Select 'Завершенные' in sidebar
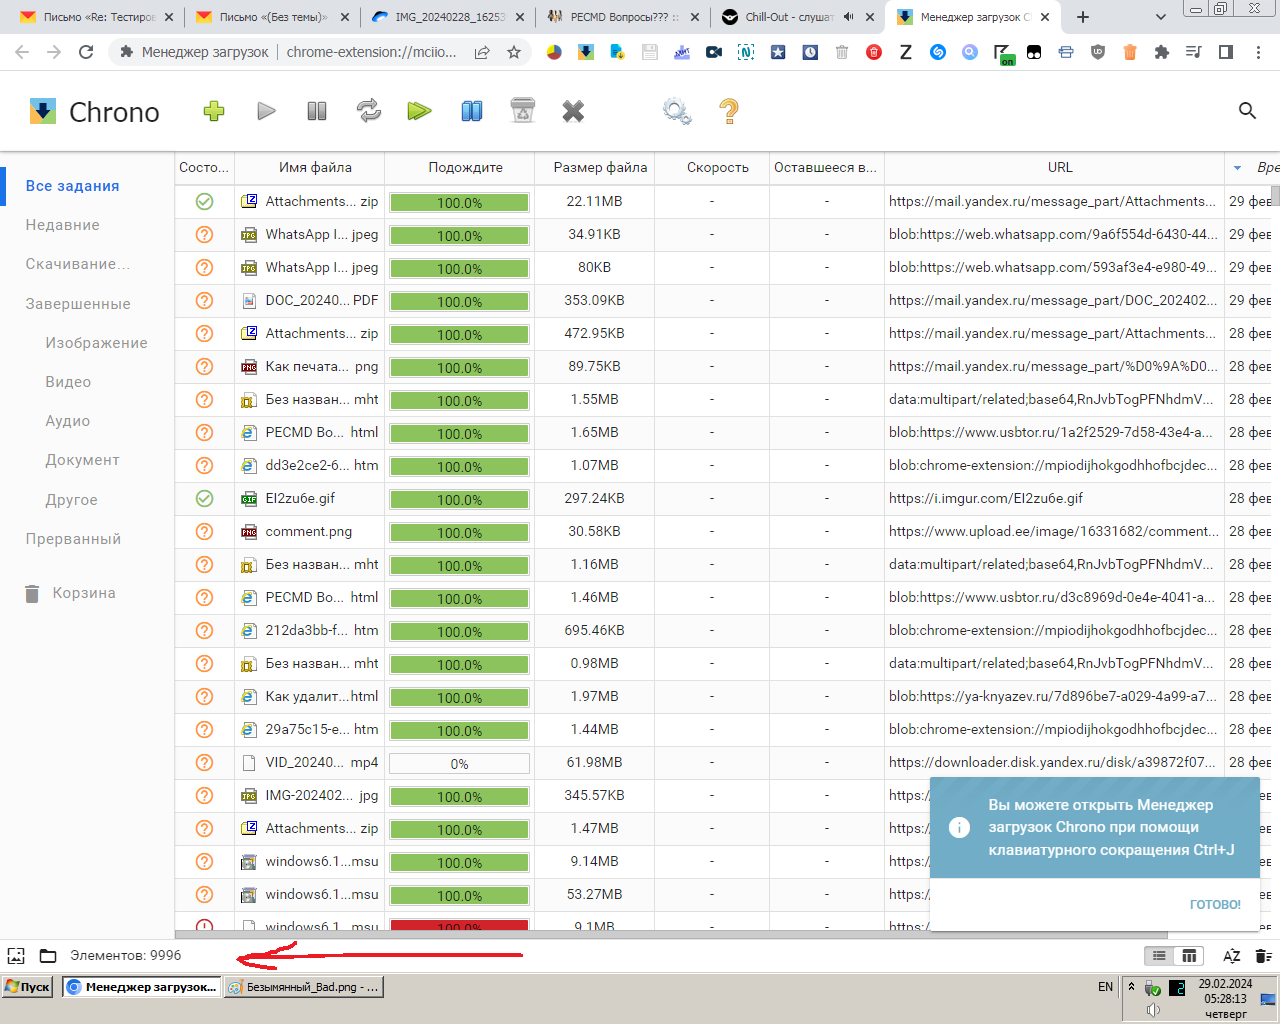Screen dimensions: 1280x1024 [x=78, y=304]
